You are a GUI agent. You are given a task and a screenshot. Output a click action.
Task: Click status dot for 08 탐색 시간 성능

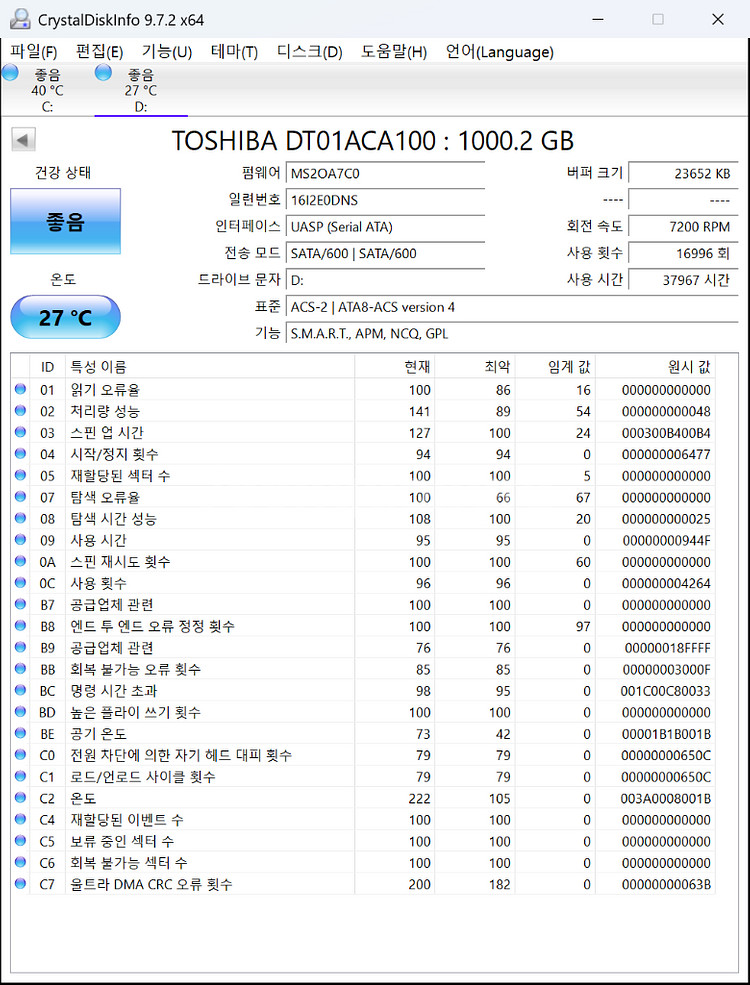click(x=20, y=518)
